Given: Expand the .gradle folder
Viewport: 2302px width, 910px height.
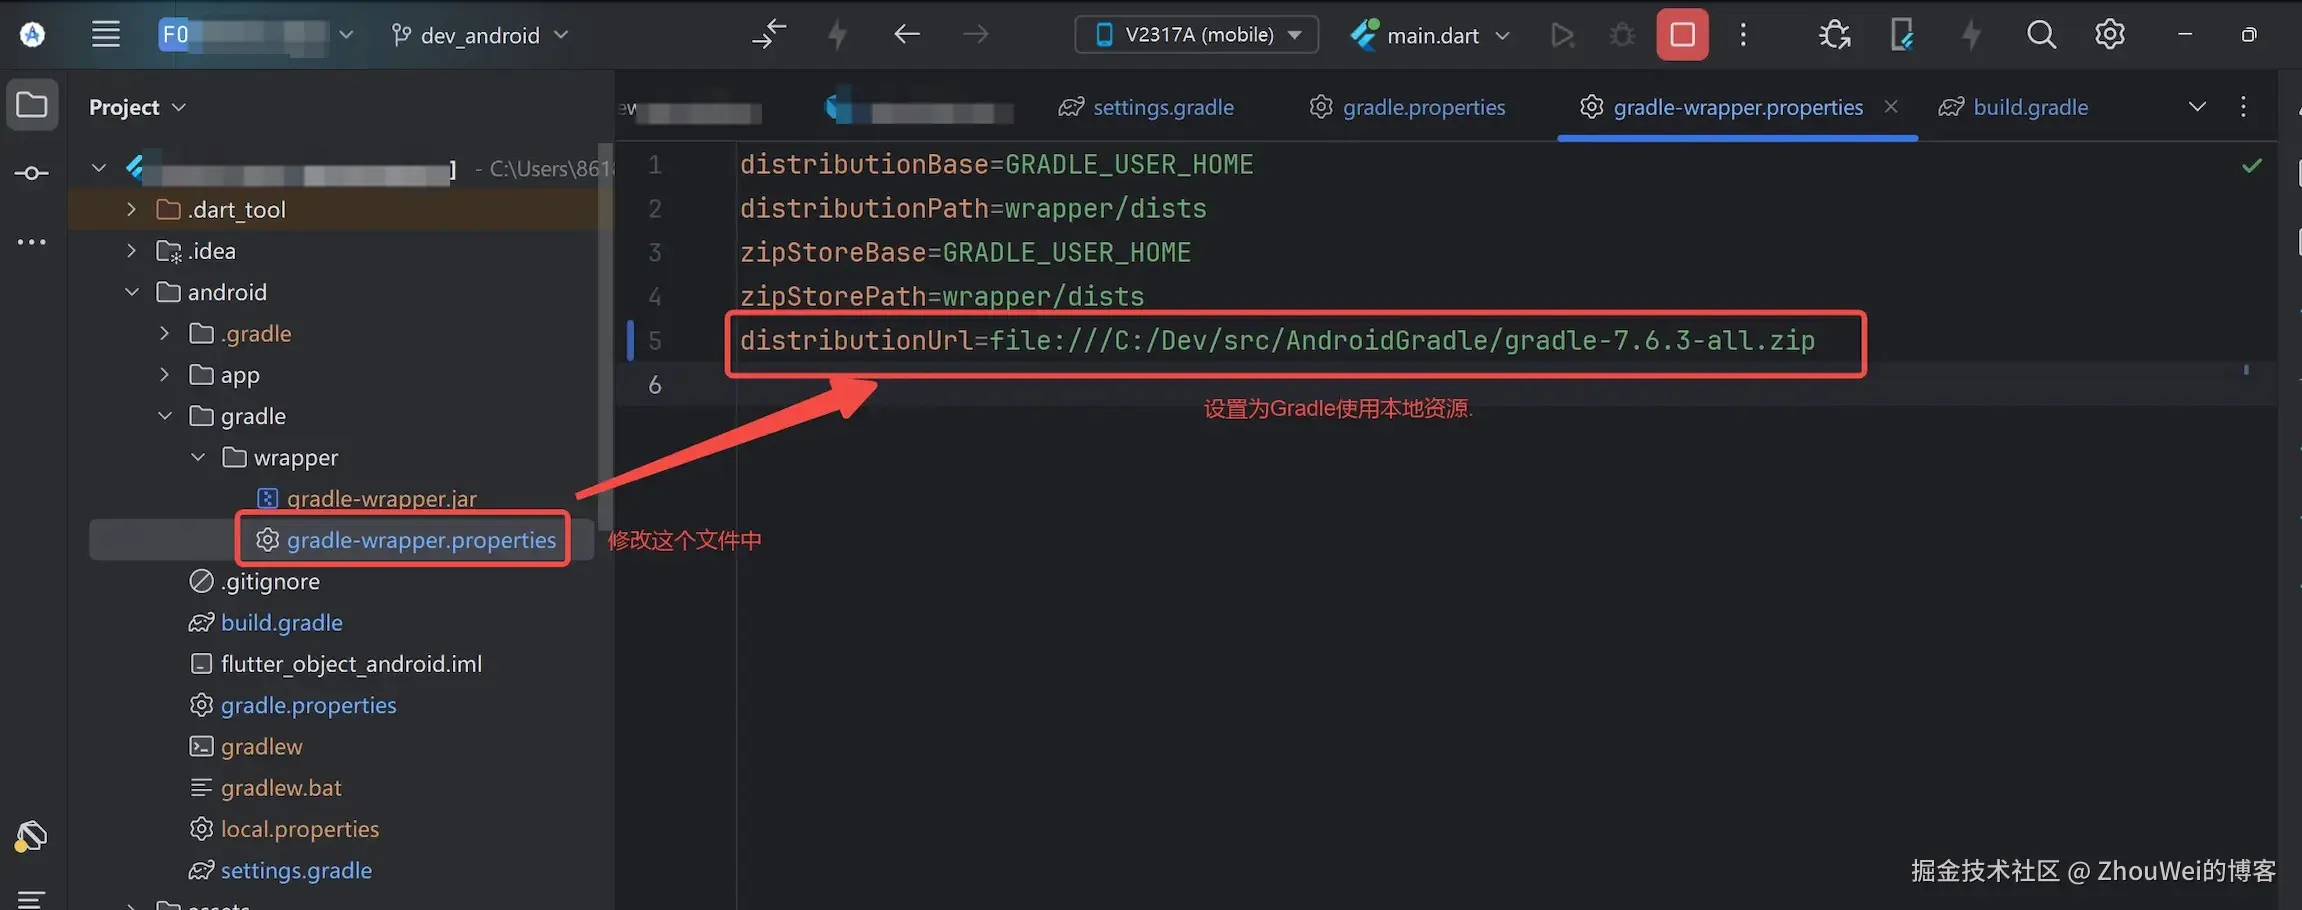Looking at the screenshot, I should 165,333.
